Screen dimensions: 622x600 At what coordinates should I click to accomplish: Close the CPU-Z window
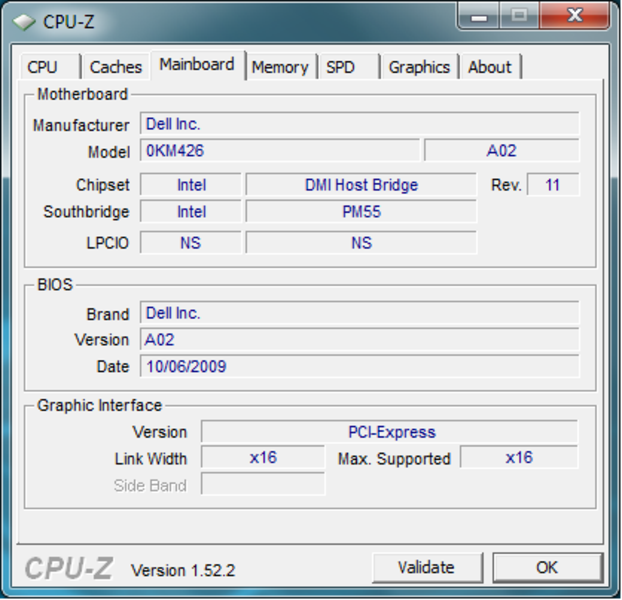coord(574,16)
